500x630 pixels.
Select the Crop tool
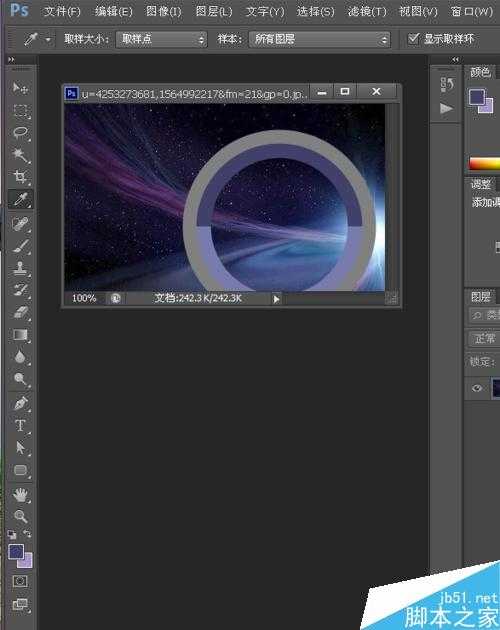(x=20, y=176)
